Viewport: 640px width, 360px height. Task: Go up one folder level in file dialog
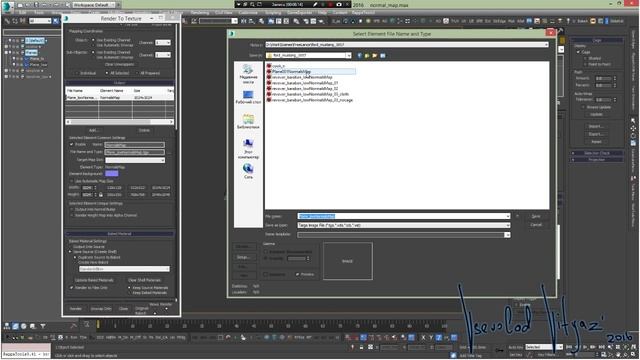(367, 56)
